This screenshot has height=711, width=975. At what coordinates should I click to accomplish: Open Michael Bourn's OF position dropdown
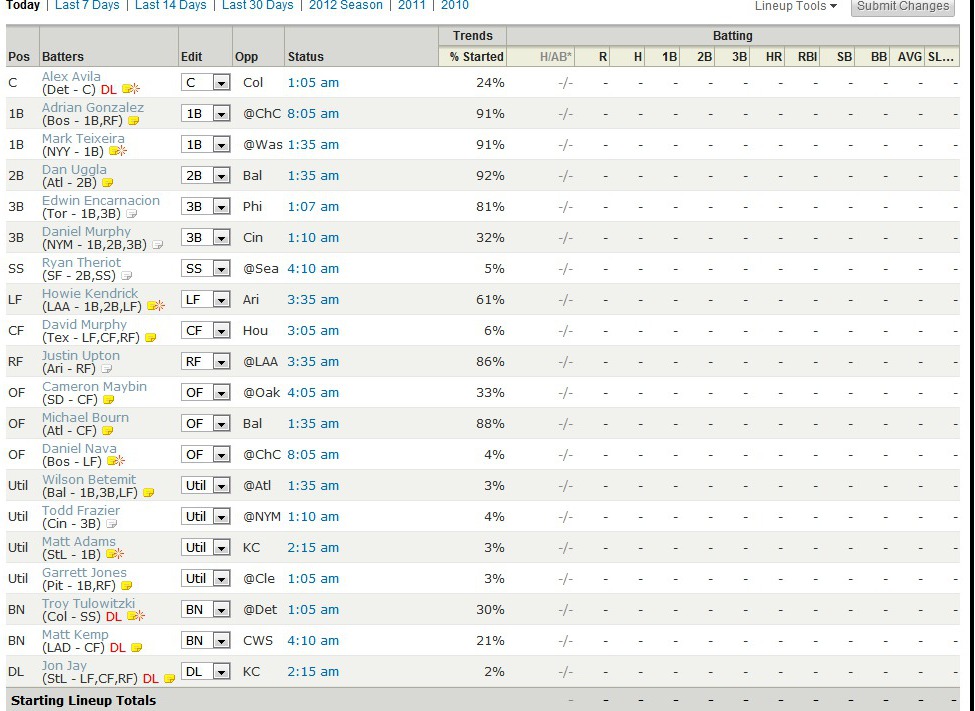point(206,424)
